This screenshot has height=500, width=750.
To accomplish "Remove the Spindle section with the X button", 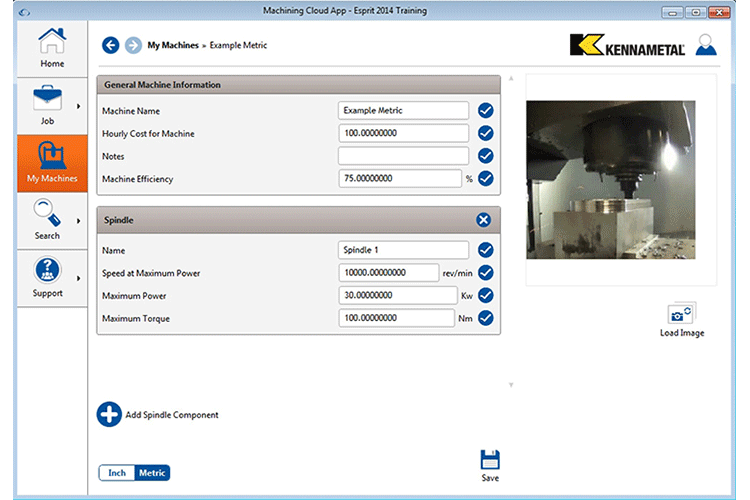I will (484, 220).
